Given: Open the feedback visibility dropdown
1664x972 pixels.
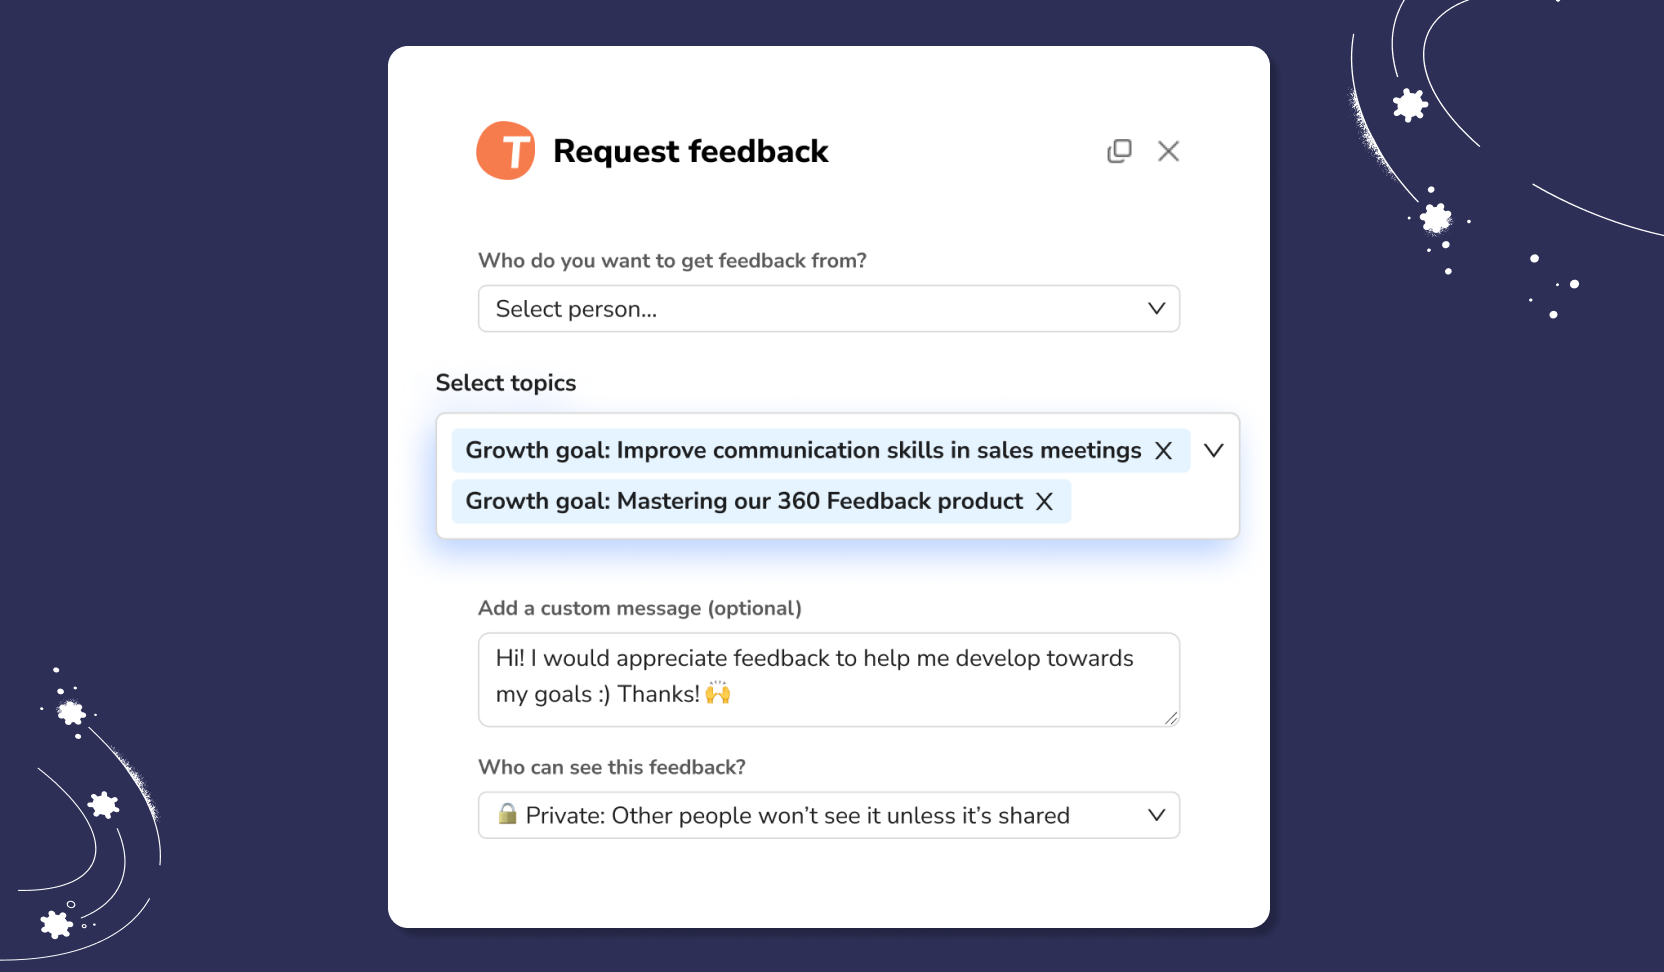Looking at the screenshot, I should pyautogui.click(x=828, y=815).
